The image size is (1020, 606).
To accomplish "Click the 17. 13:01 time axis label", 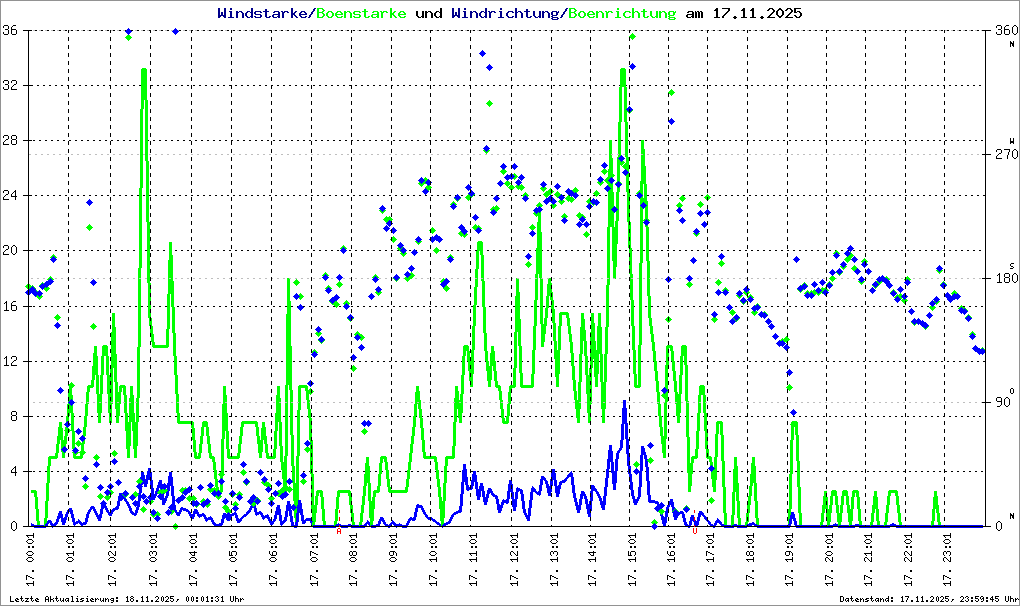I will point(554,560).
